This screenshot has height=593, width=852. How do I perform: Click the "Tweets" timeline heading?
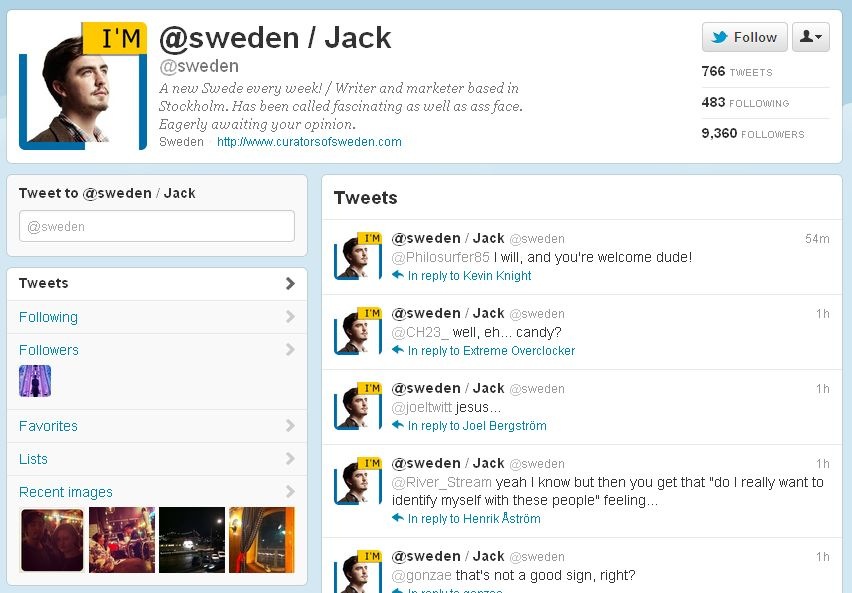[x=366, y=198]
